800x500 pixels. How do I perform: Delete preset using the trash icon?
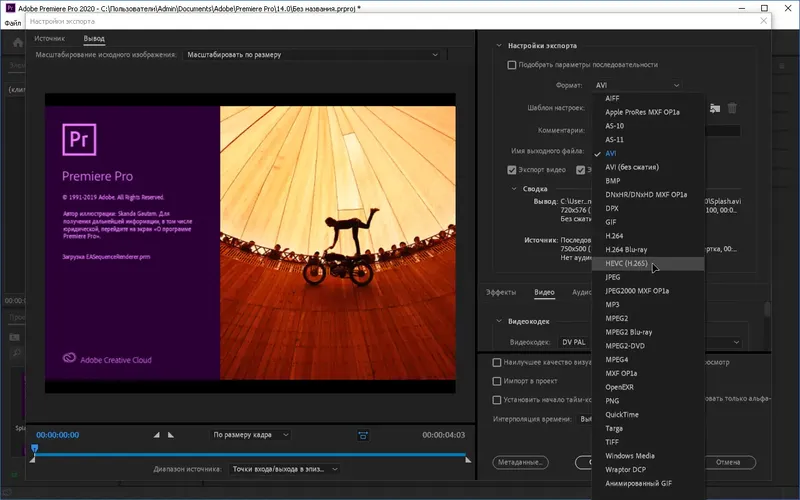732,108
